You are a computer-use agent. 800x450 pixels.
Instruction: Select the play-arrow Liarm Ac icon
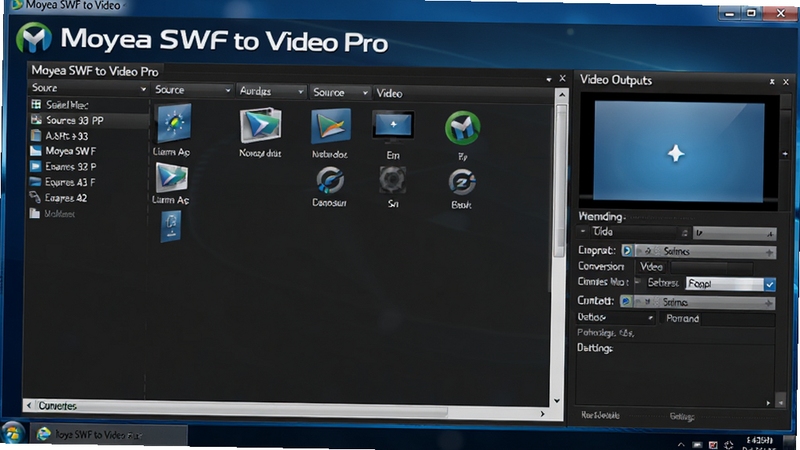pyautogui.click(x=171, y=177)
